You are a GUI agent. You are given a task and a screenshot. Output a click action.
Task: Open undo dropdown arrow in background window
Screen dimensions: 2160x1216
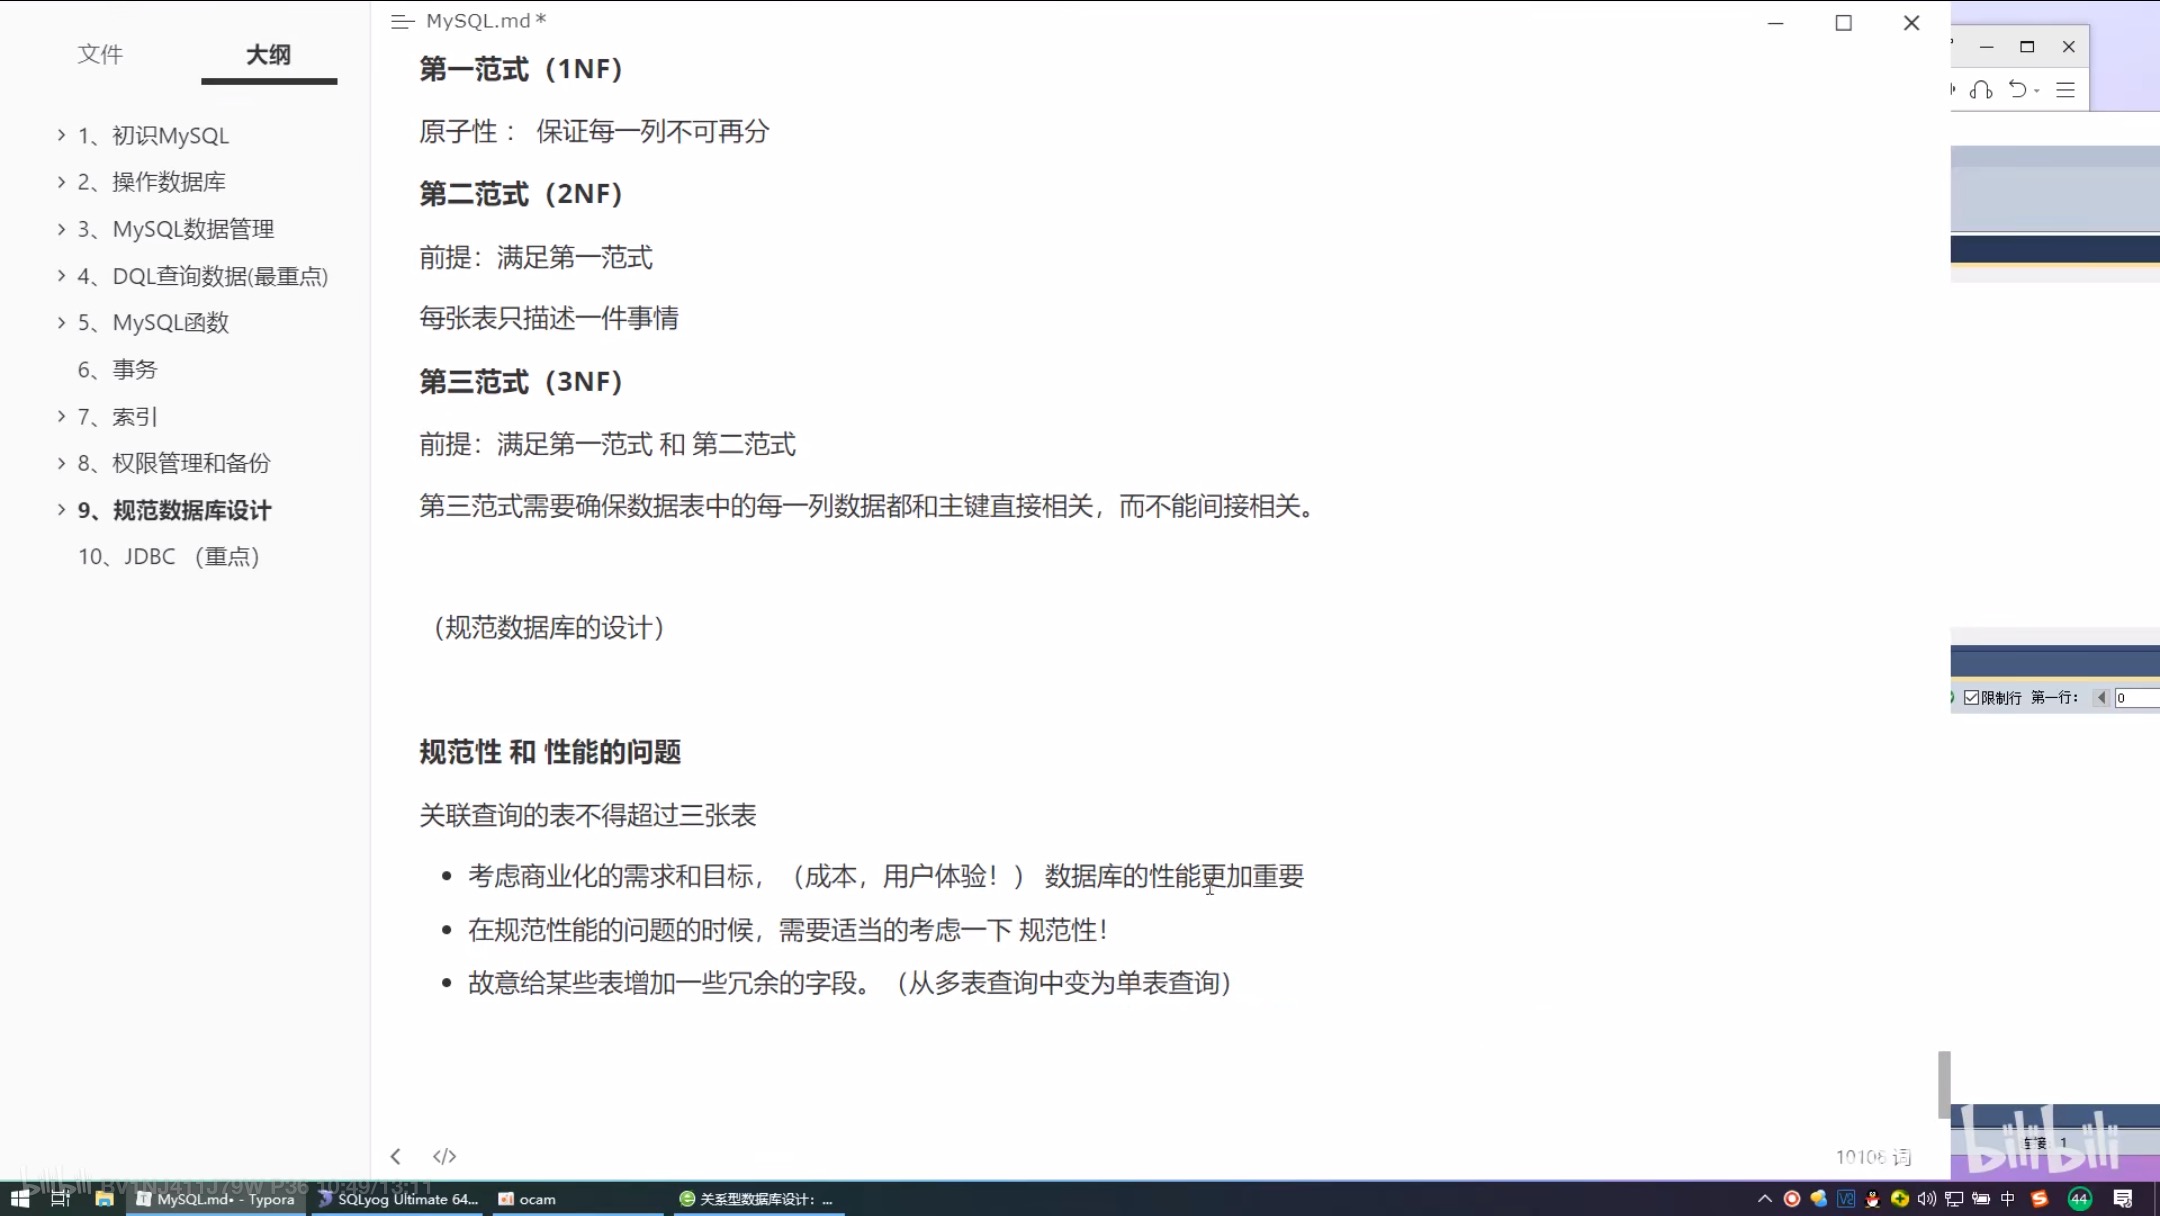(2037, 91)
